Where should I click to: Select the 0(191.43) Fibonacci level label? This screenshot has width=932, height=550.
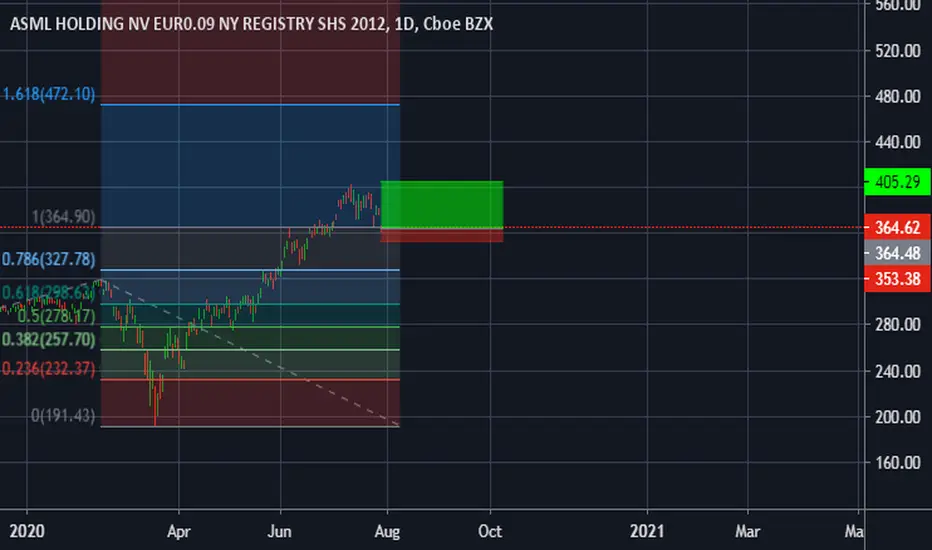[63, 416]
